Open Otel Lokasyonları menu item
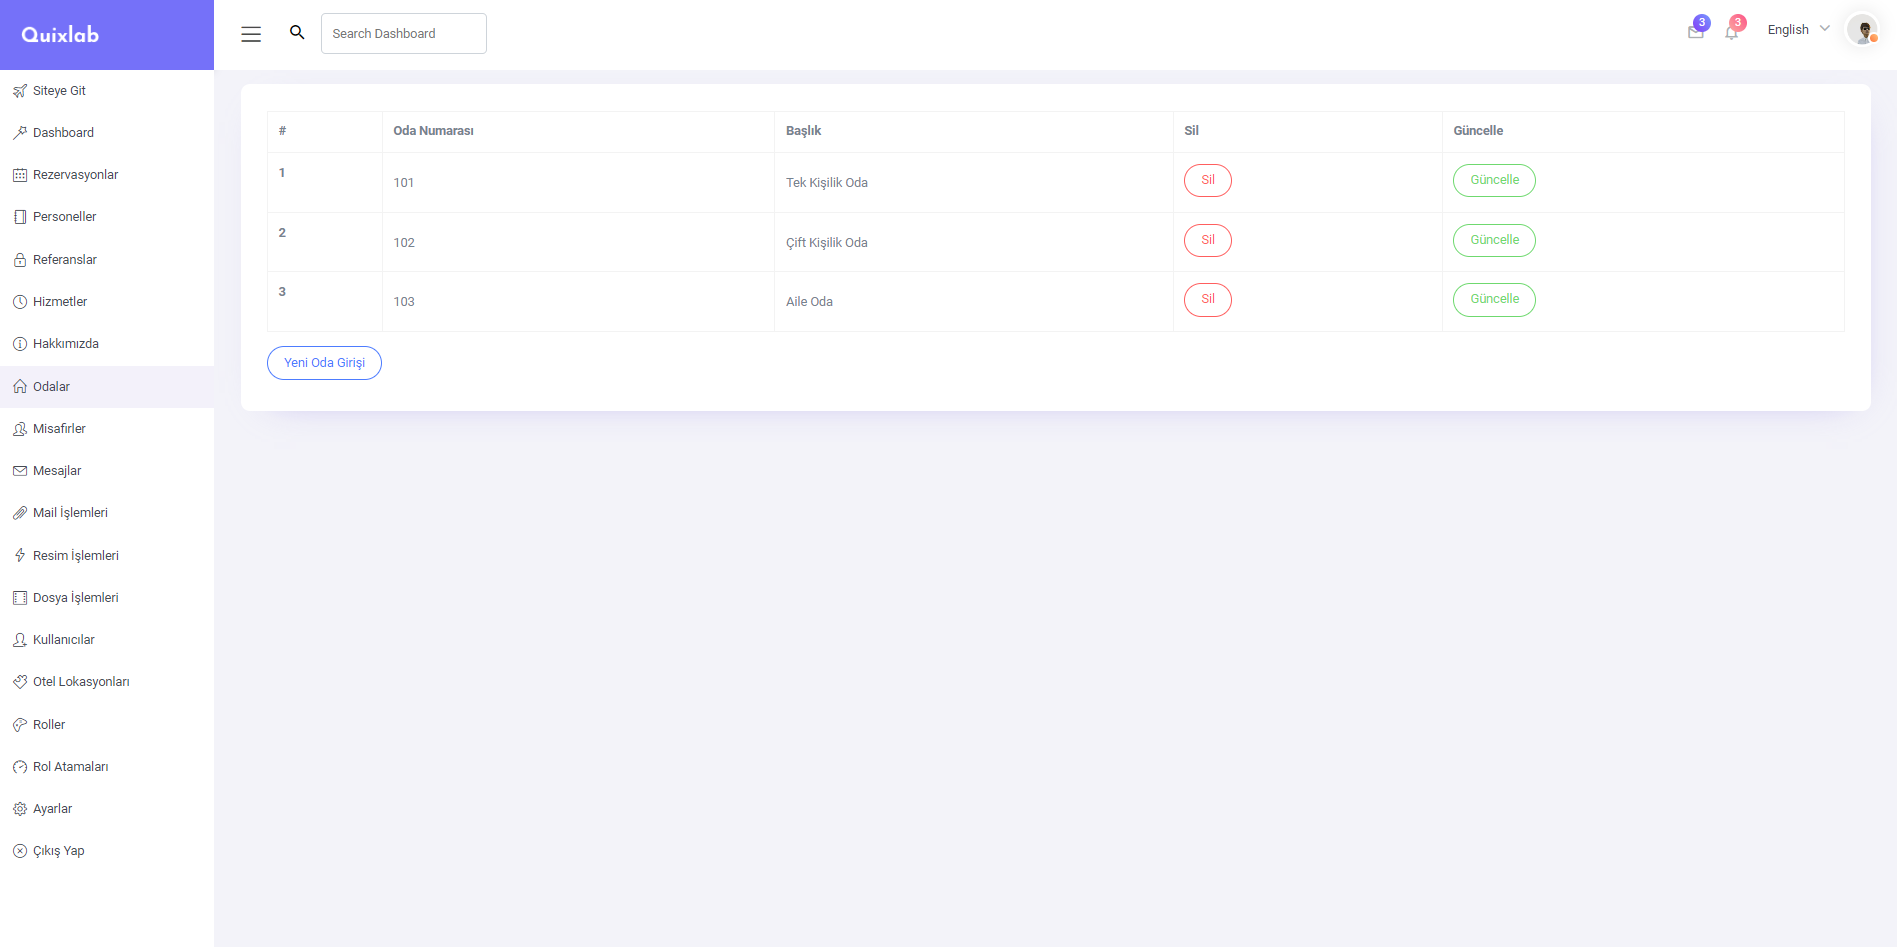This screenshot has width=1897, height=947. click(107, 682)
